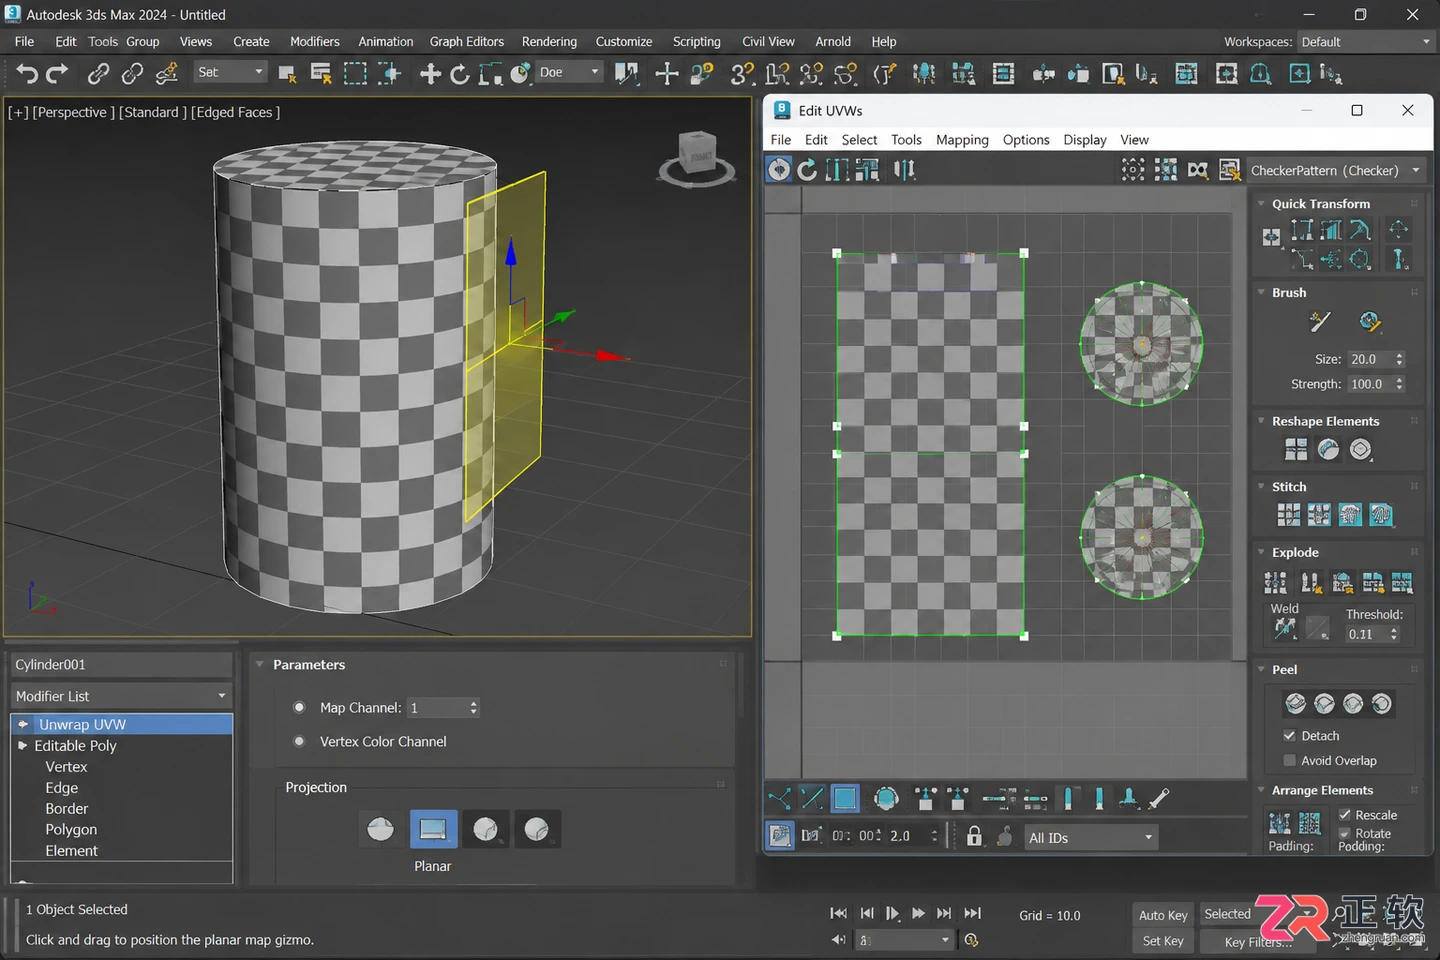Select the Edge sub-object mode icon in Edit UVWs
The width and height of the screenshot is (1440, 960).
coord(812,798)
